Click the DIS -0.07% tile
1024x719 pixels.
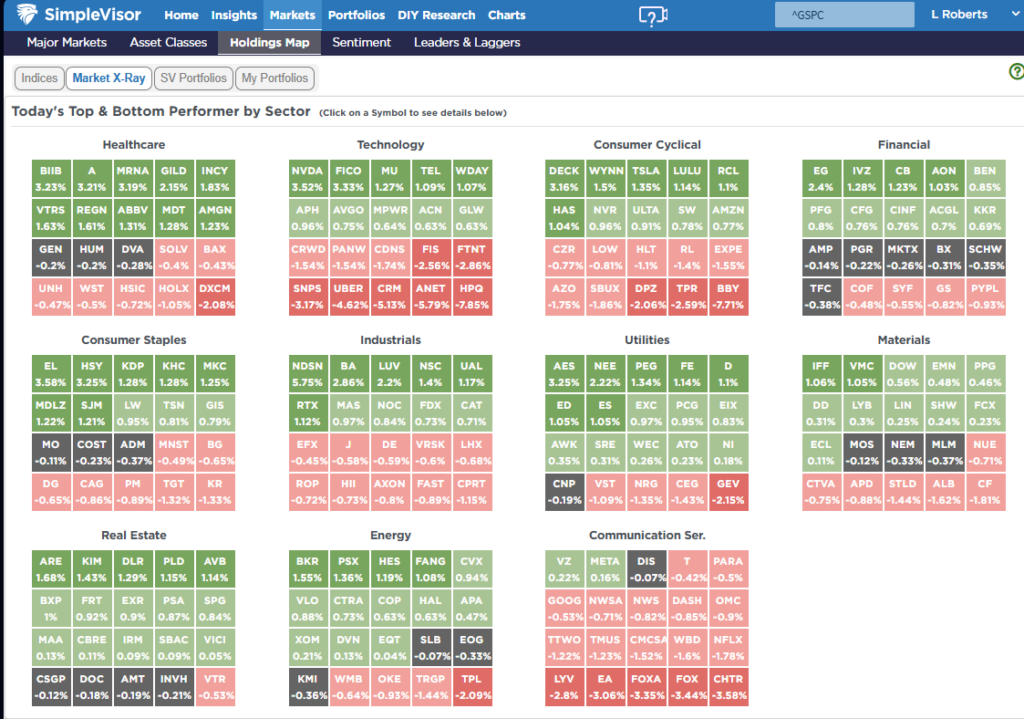click(x=646, y=569)
